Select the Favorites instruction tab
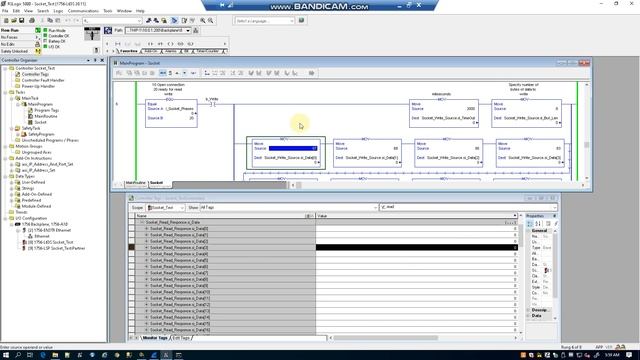 pos(129,51)
